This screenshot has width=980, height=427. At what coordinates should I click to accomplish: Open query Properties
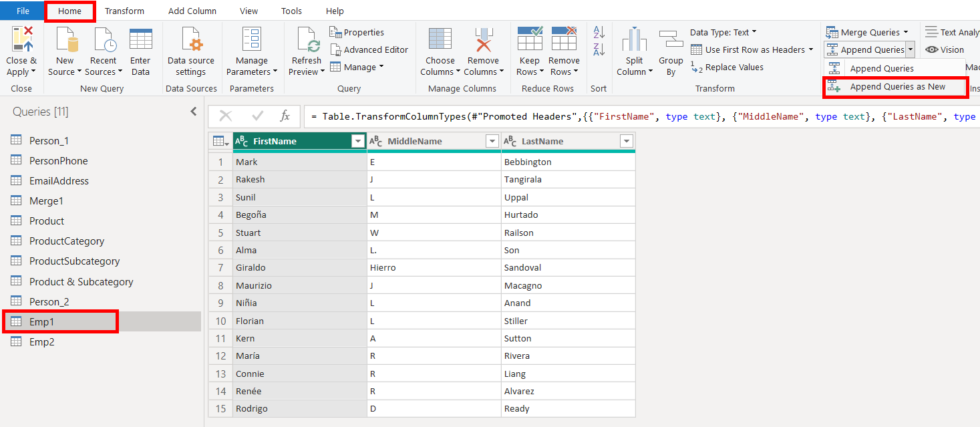click(357, 33)
